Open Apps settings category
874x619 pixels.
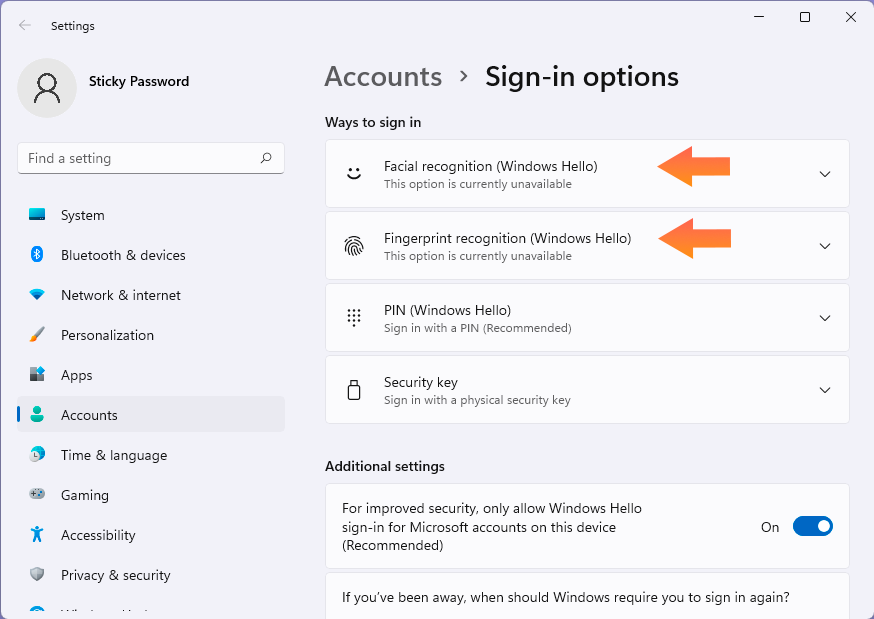click(x=151, y=375)
